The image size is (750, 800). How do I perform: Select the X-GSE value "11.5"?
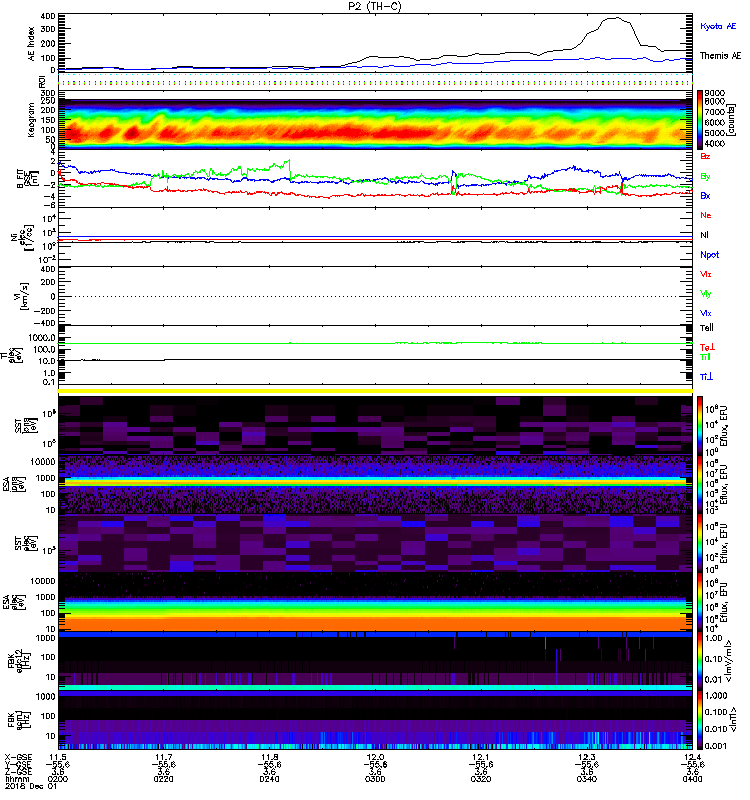(58, 757)
